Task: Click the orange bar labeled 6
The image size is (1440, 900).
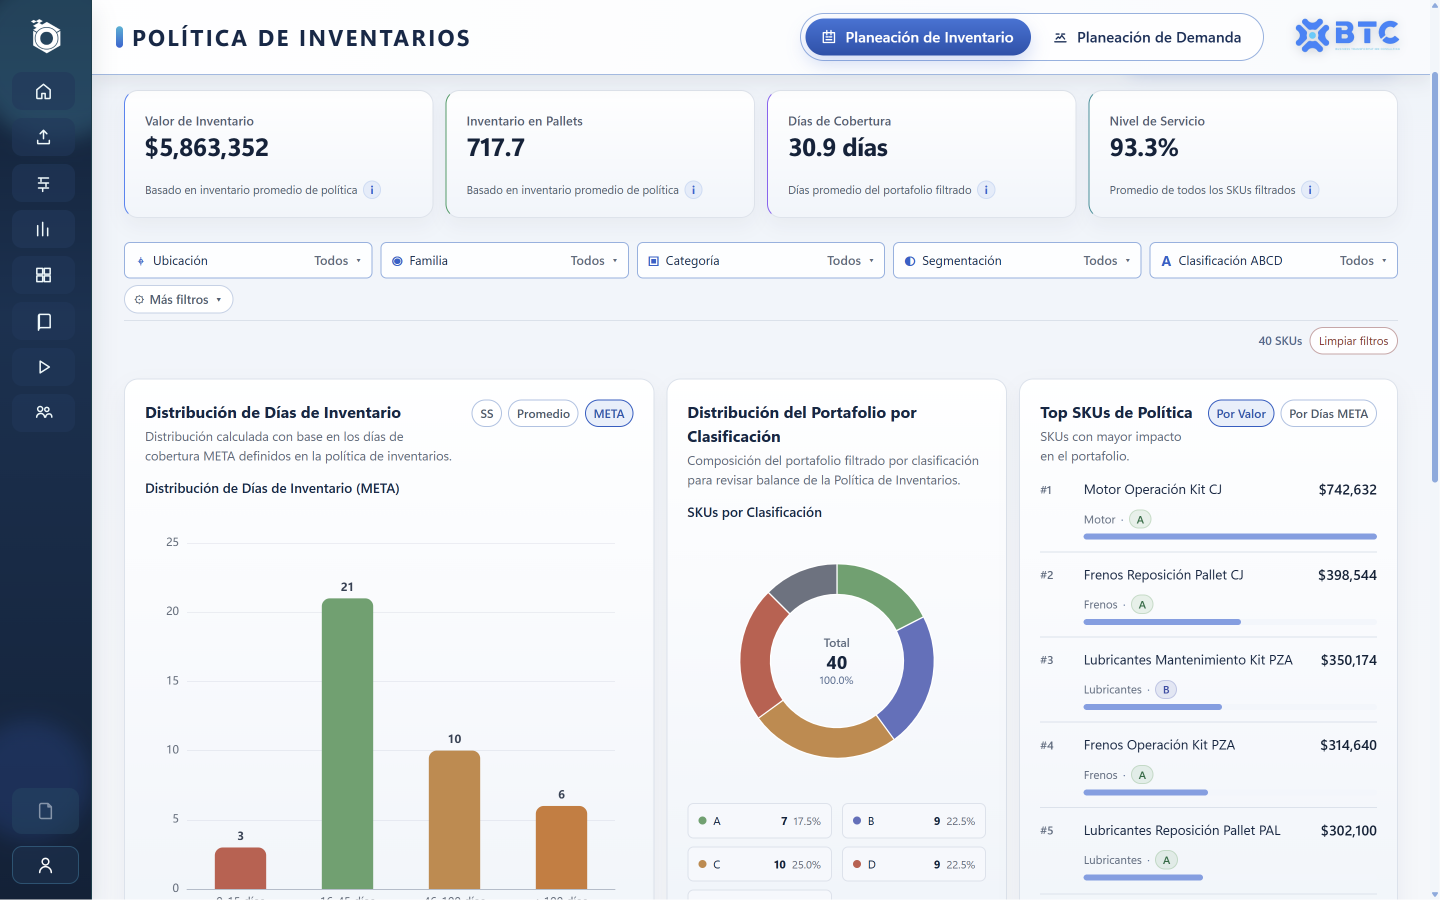Action: click(561, 847)
